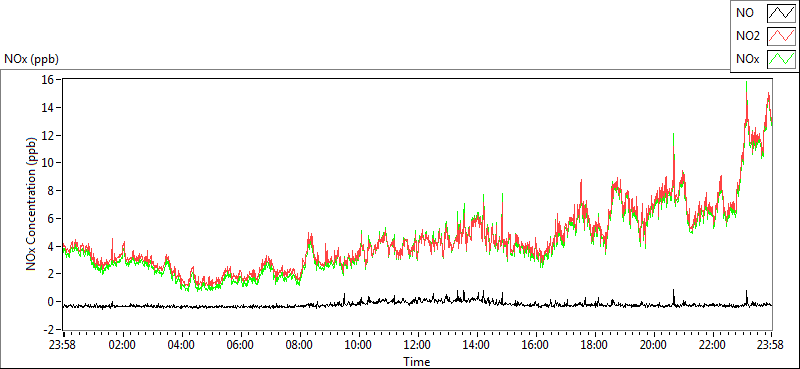800x369 pixels.
Task: Select the NOx Concentration (ppb) axis label
Action: click(x=31, y=204)
